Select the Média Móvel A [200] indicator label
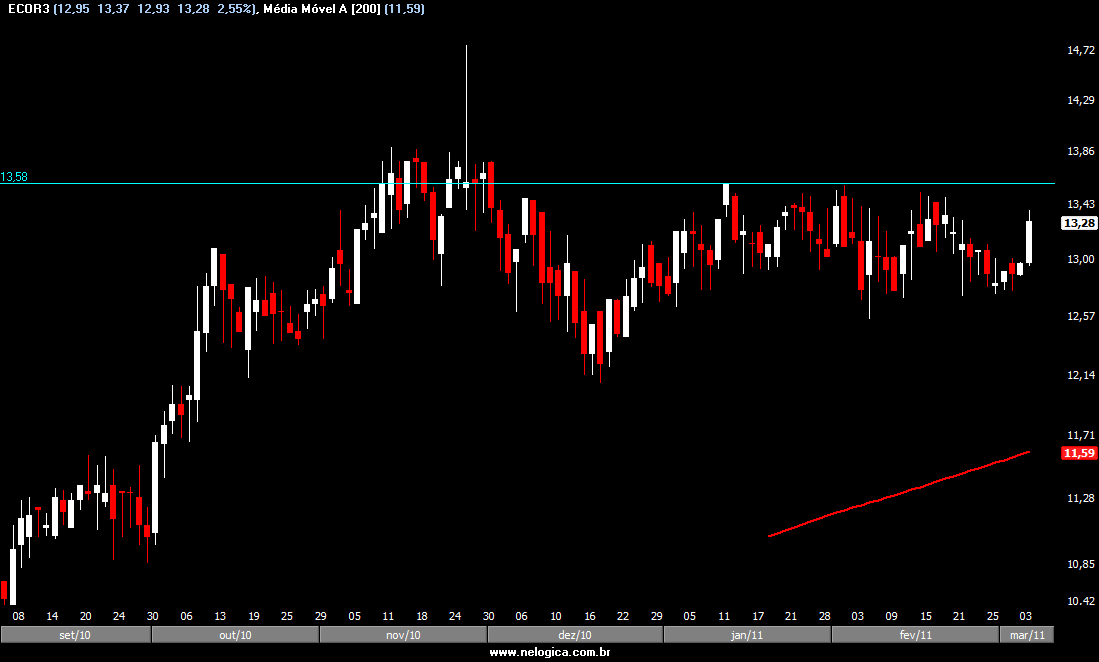This screenshot has width=1099, height=662. [322, 9]
